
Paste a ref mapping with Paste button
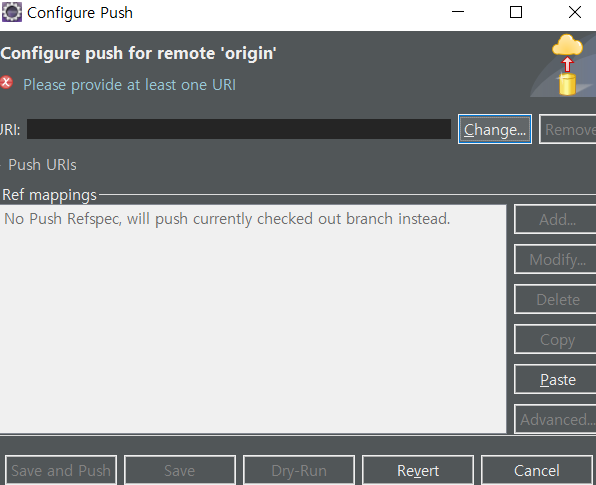click(x=555, y=379)
